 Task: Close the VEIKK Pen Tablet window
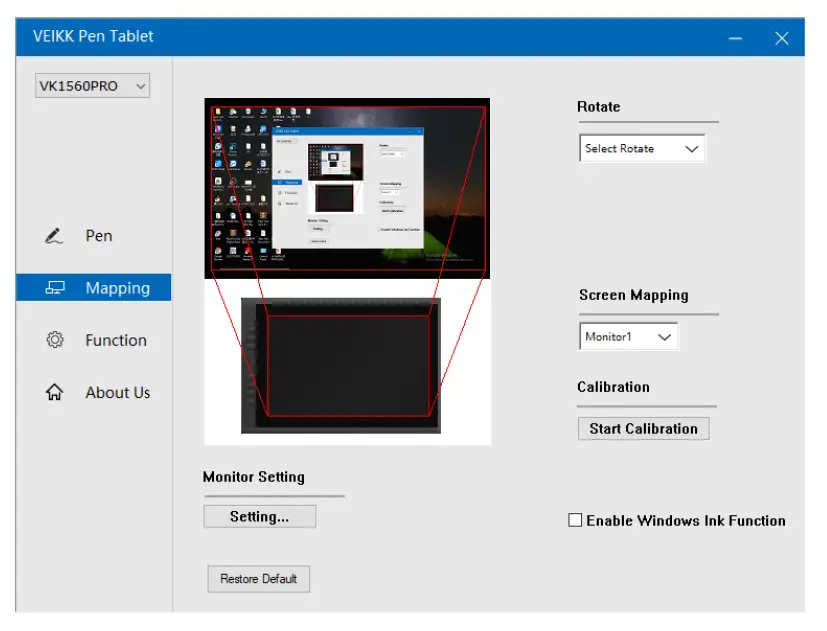pyautogui.click(x=781, y=36)
